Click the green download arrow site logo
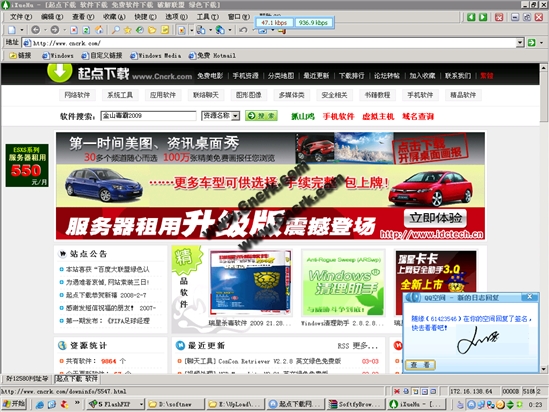This screenshot has height=412, width=549. coord(60,72)
